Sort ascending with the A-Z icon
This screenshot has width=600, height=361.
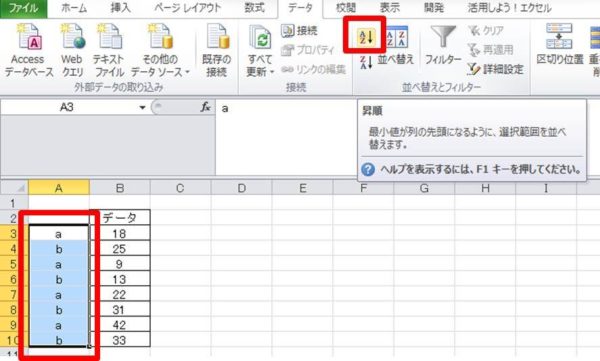pyautogui.click(x=365, y=37)
